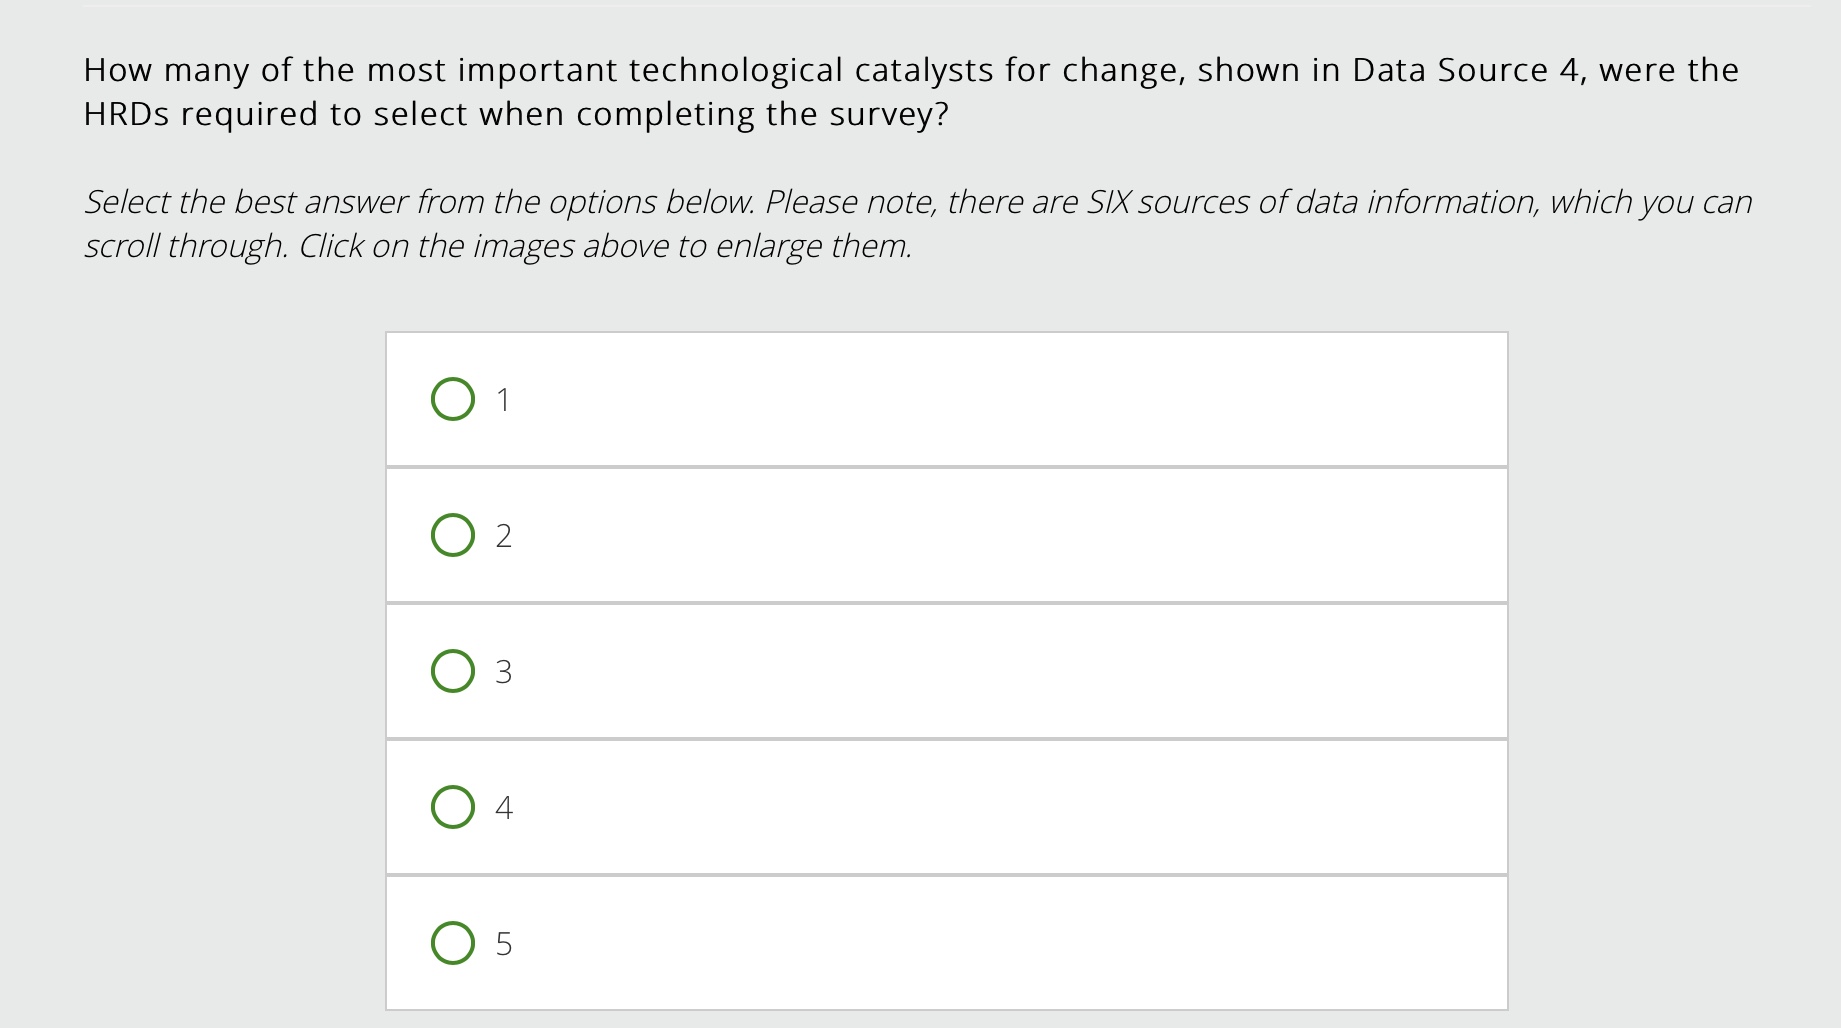Click the italic instruction text below the question
The height and width of the screenshot is (1028, 1841).
(700, 202)
